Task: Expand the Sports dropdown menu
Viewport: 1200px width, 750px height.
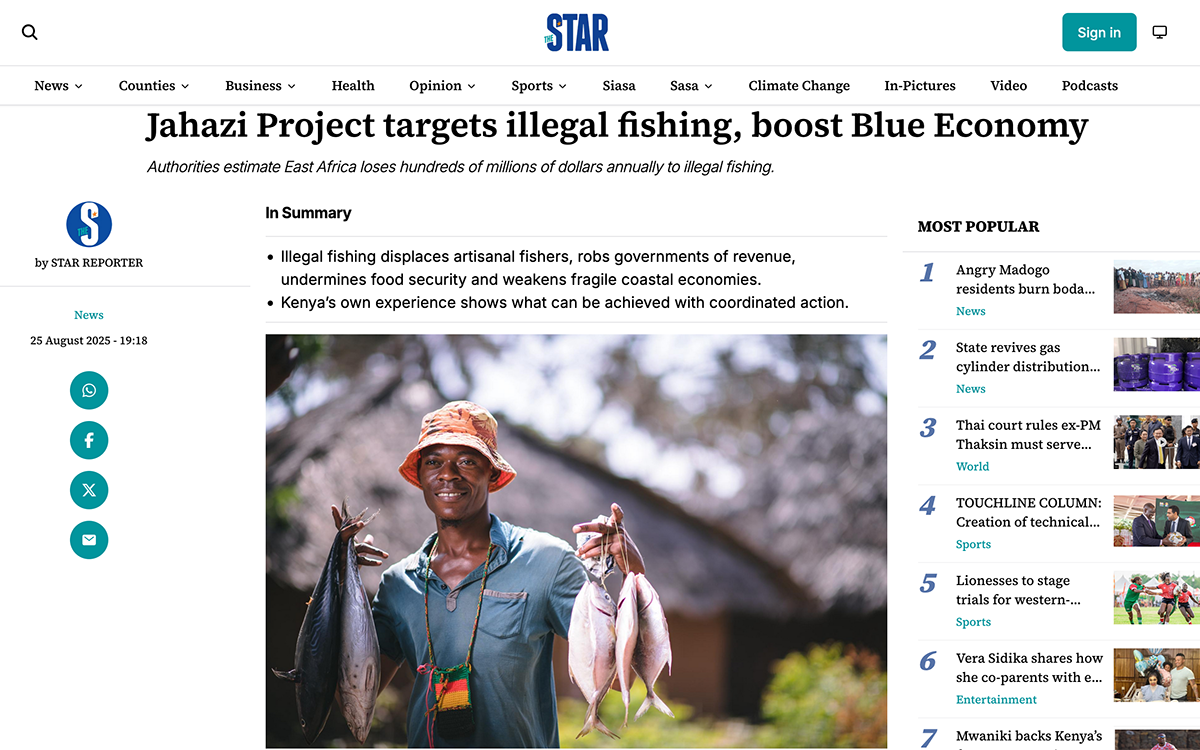Action: (539, 86)
